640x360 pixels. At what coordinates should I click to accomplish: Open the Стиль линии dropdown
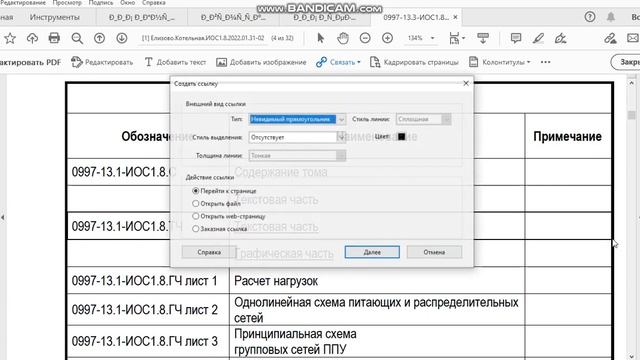(424, 119)
